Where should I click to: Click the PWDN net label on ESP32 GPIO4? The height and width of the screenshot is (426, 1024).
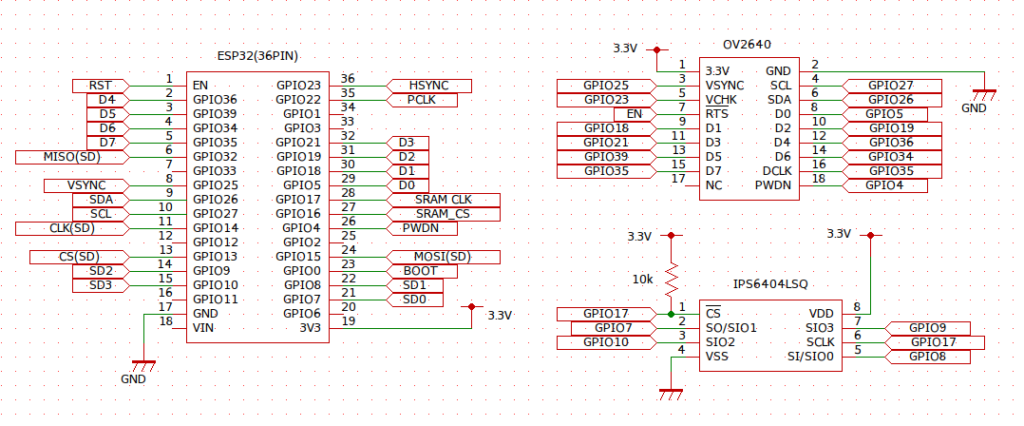tap(422, 228)
